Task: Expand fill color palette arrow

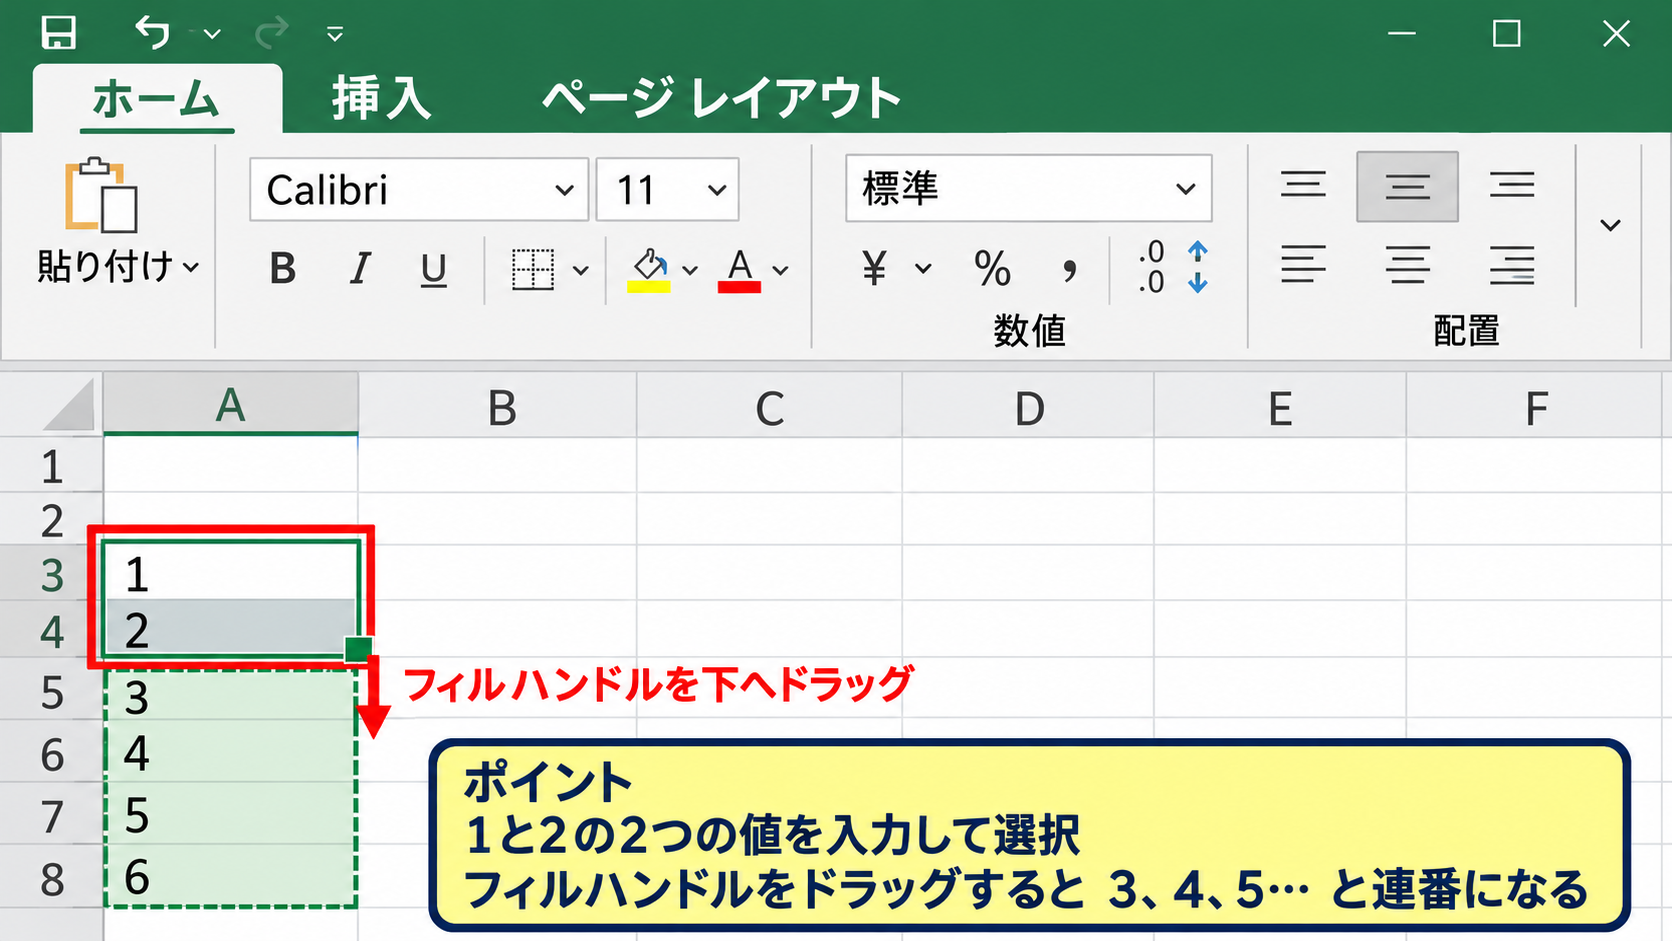Action: click(x=690, y=270)
